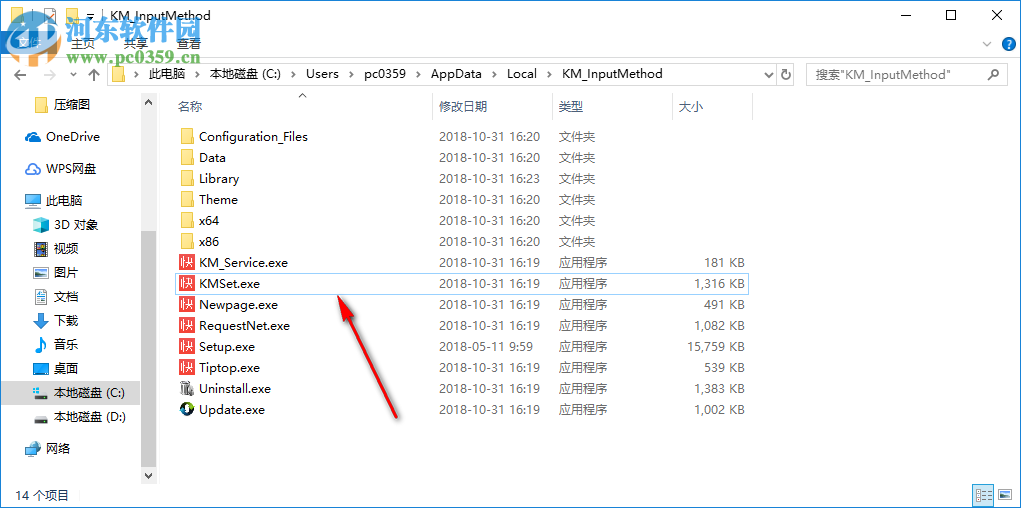Open the 共享 ribbon tab

click(x=135, y=44)
